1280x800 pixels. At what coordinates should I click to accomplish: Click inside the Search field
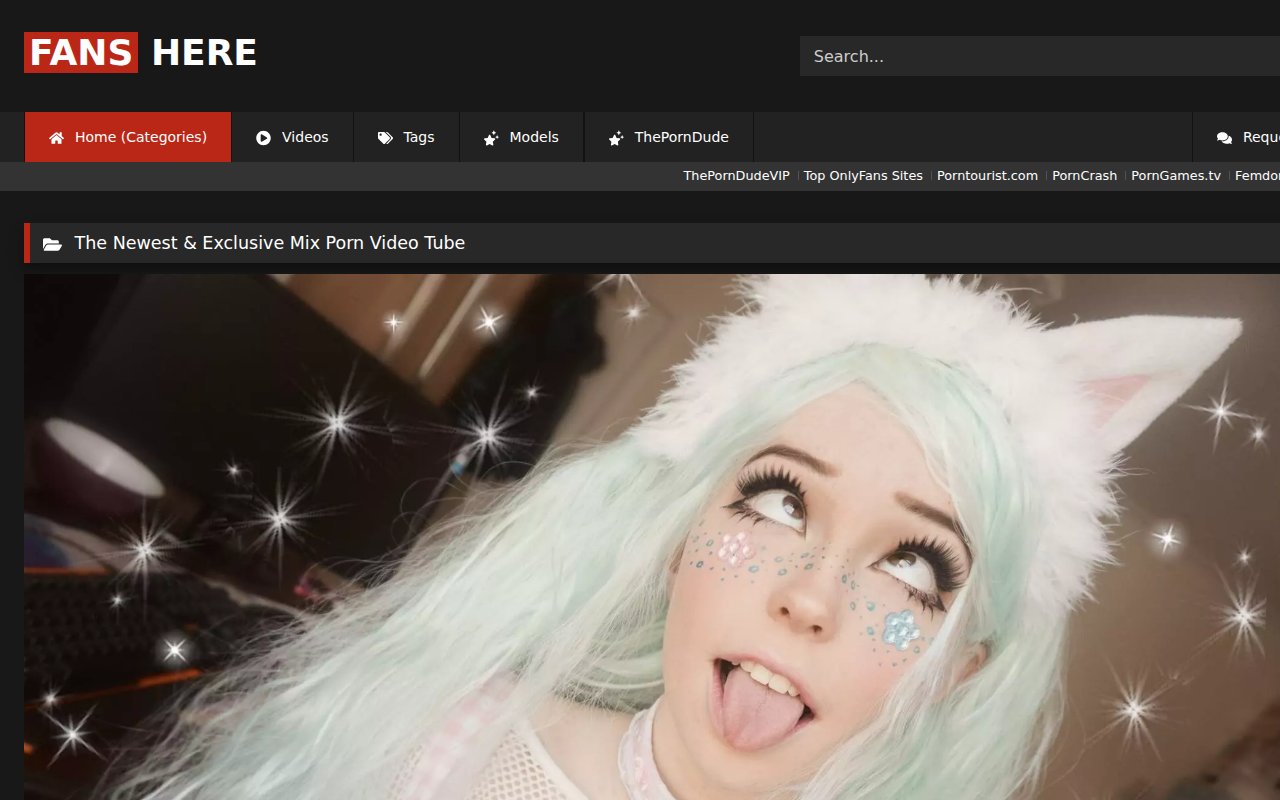[1000, 56]
